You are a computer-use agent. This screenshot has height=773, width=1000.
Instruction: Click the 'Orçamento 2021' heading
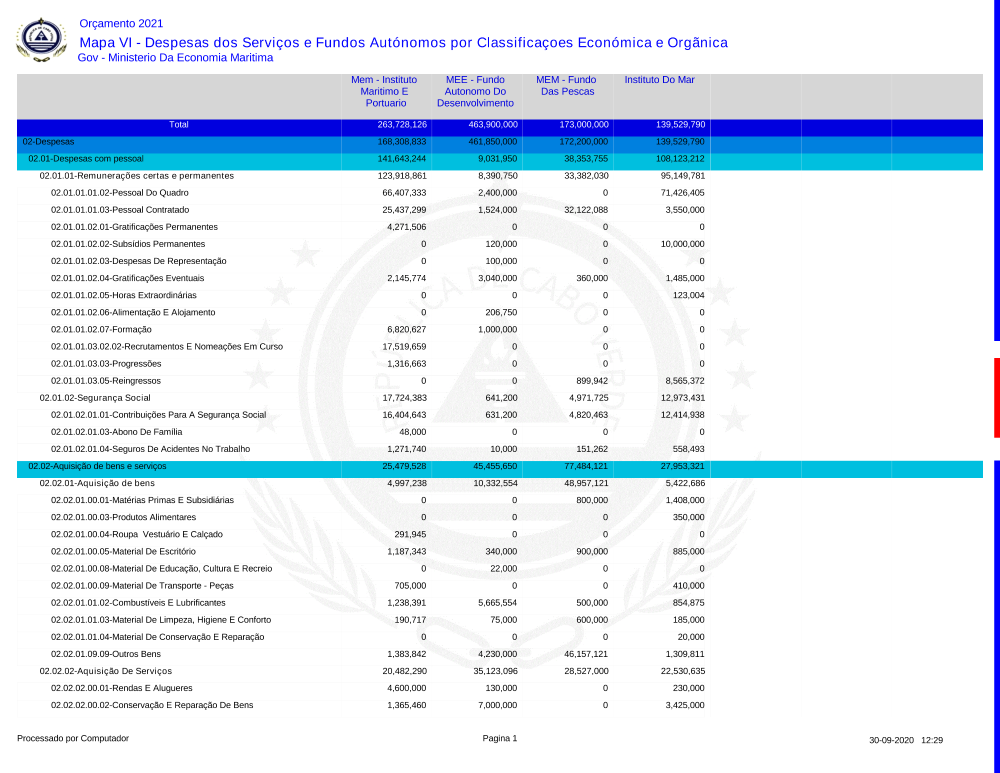120,23
